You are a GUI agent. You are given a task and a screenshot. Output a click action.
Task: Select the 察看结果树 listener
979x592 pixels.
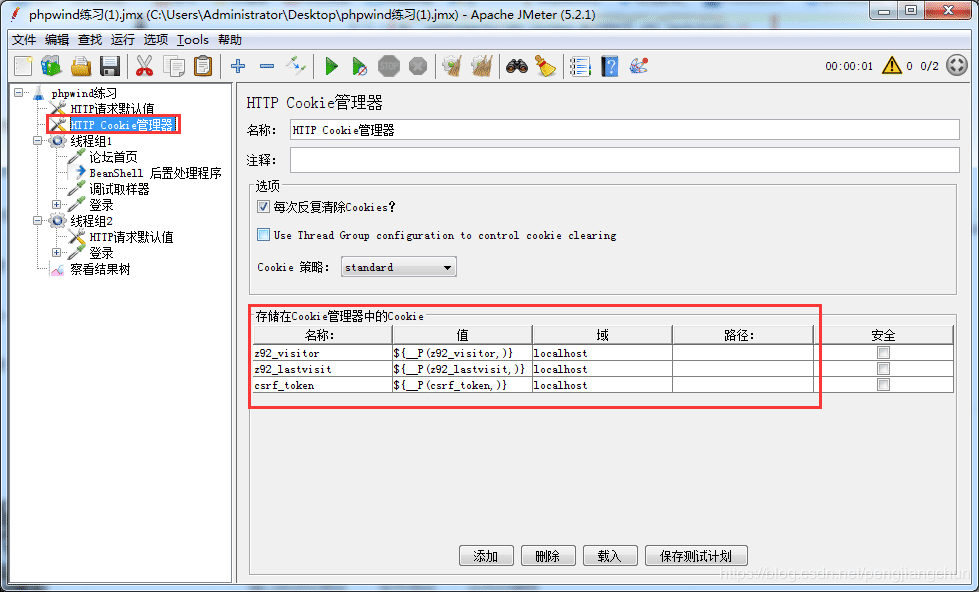(101, 269)
